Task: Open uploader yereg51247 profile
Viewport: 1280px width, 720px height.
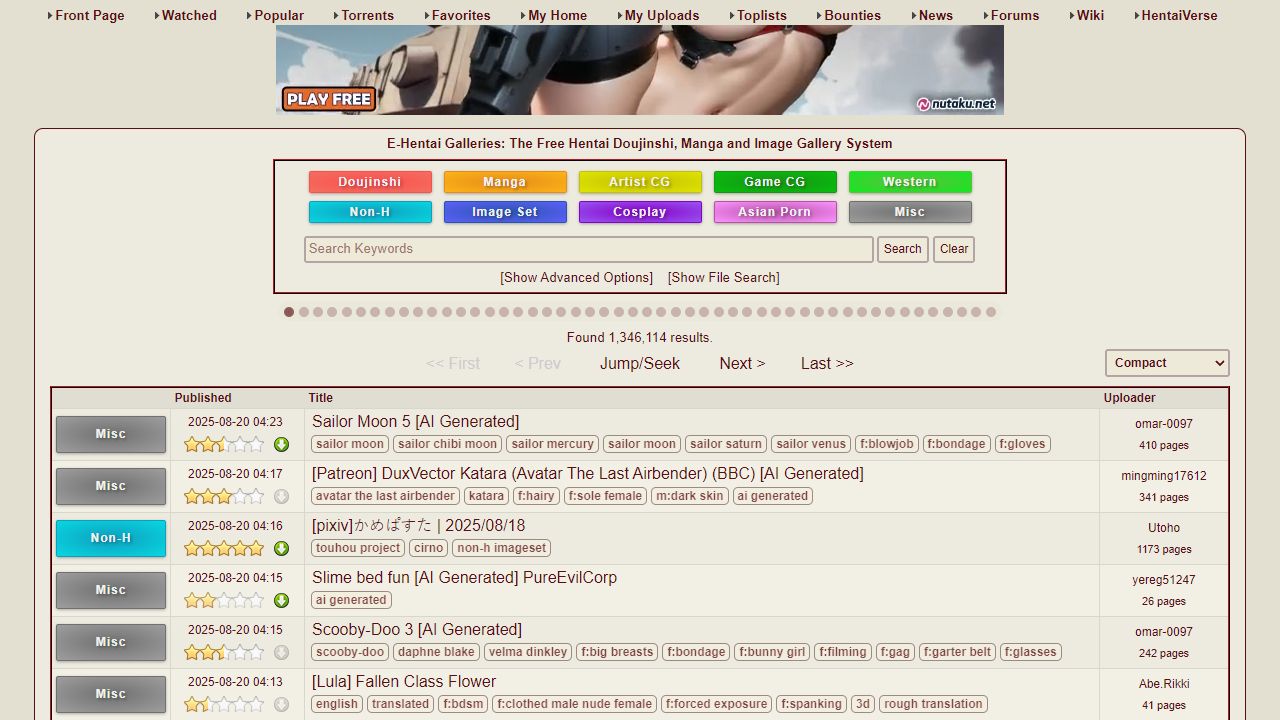Action: point(1164,580)
